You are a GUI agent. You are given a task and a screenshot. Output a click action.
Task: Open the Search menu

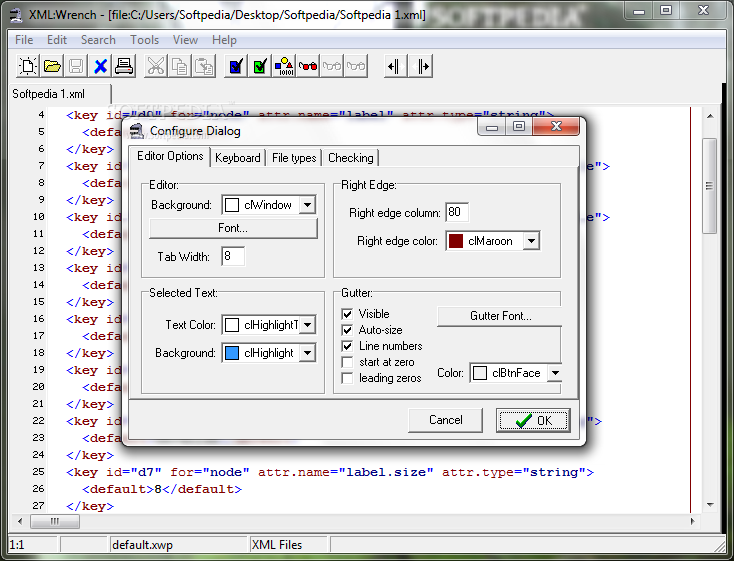pos(98,40)
